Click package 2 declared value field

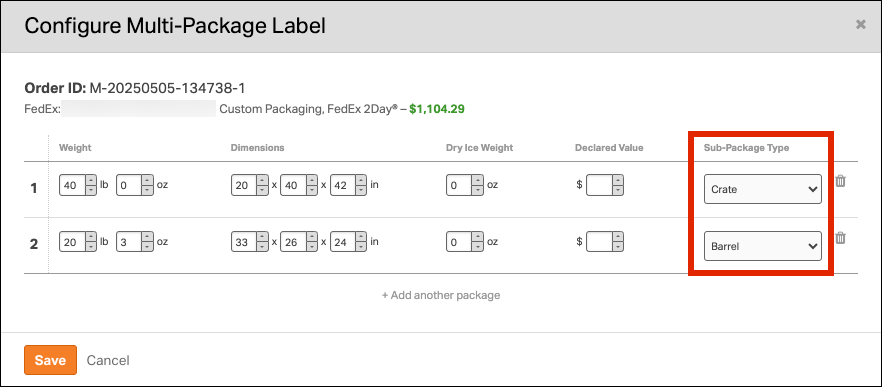pos(599,242)
